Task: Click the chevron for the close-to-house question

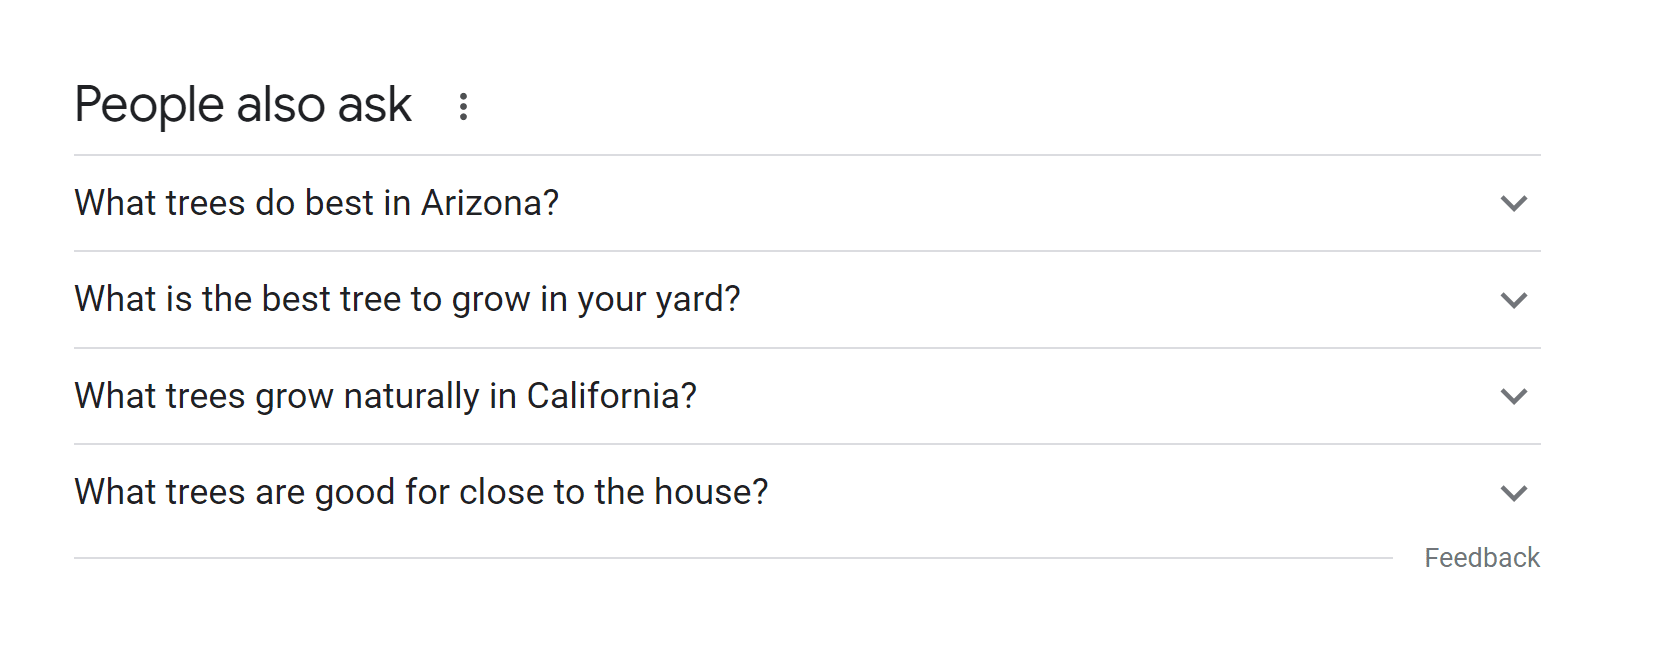Action: 1514,493
